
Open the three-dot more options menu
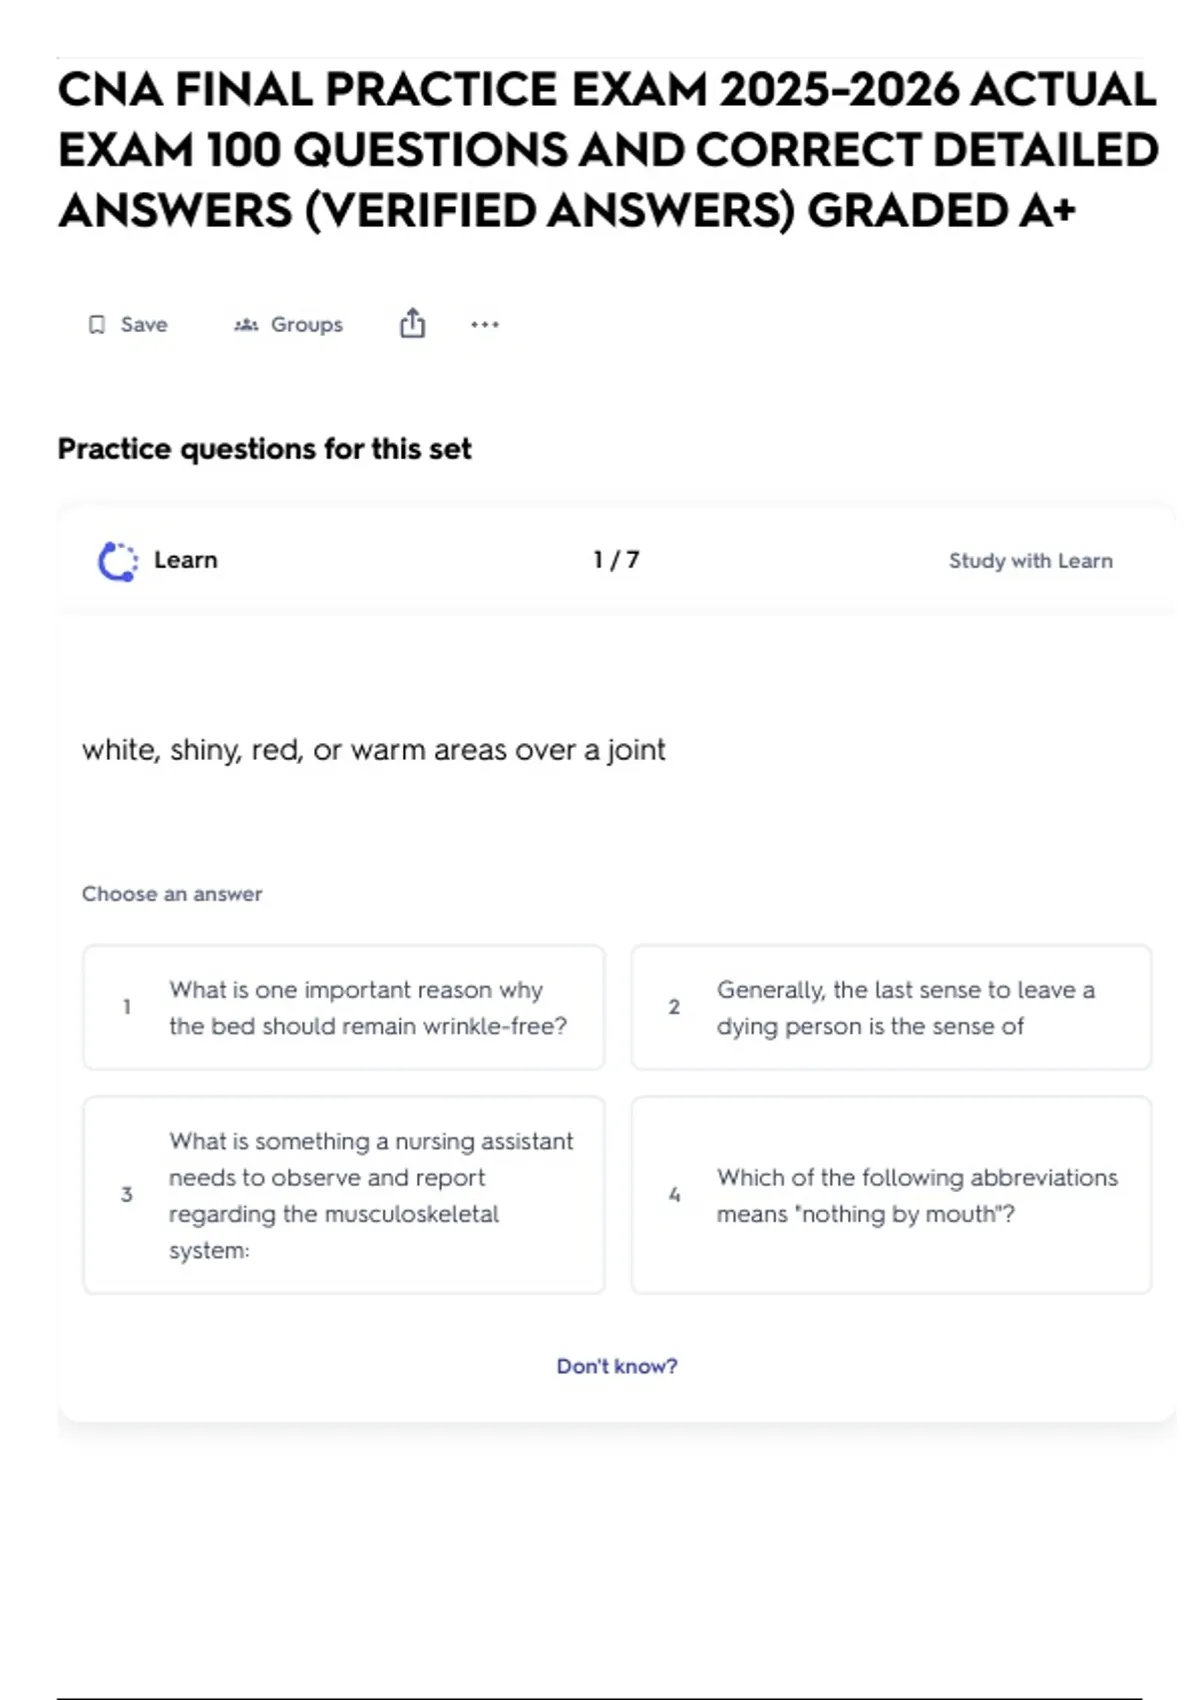pyautogui.click(x=485, y=325)
